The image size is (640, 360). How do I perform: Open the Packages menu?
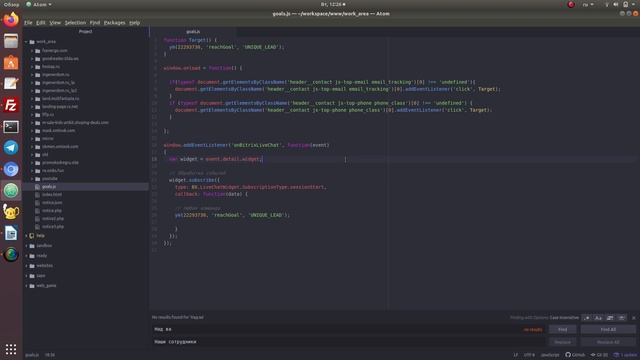(114, 22)
